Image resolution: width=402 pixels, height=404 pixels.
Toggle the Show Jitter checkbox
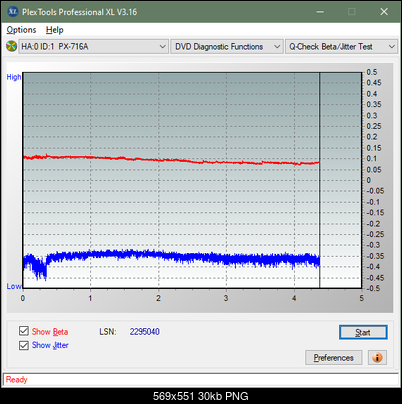point(24,345)
